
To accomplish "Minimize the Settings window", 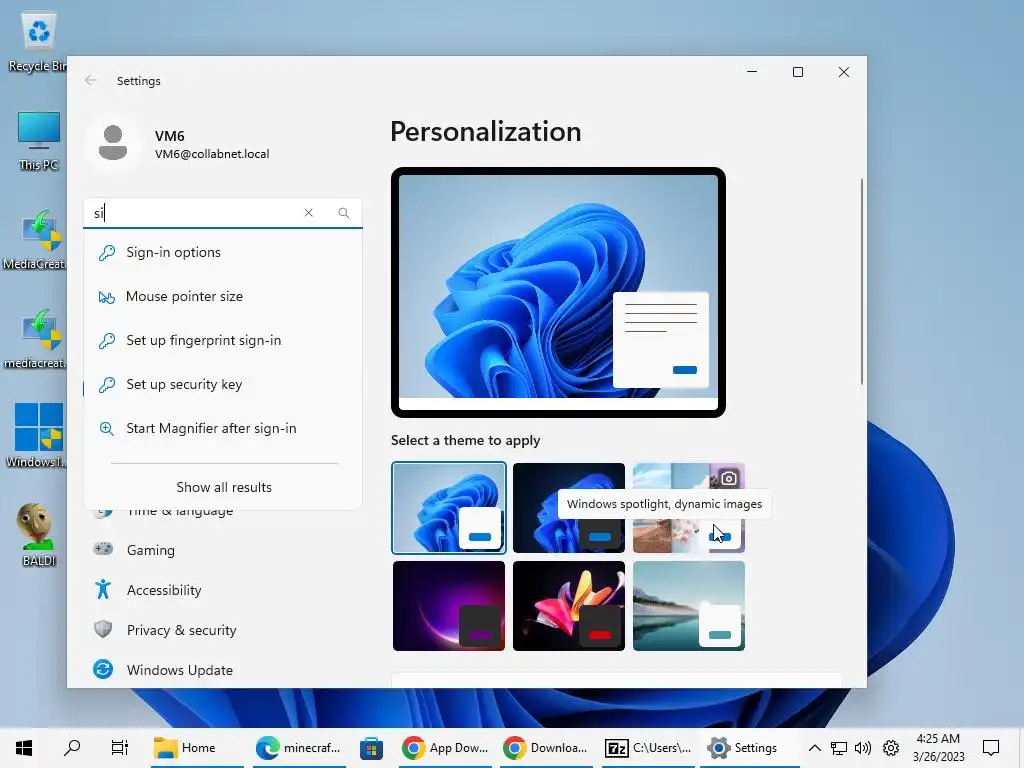I will pos(752,72).
